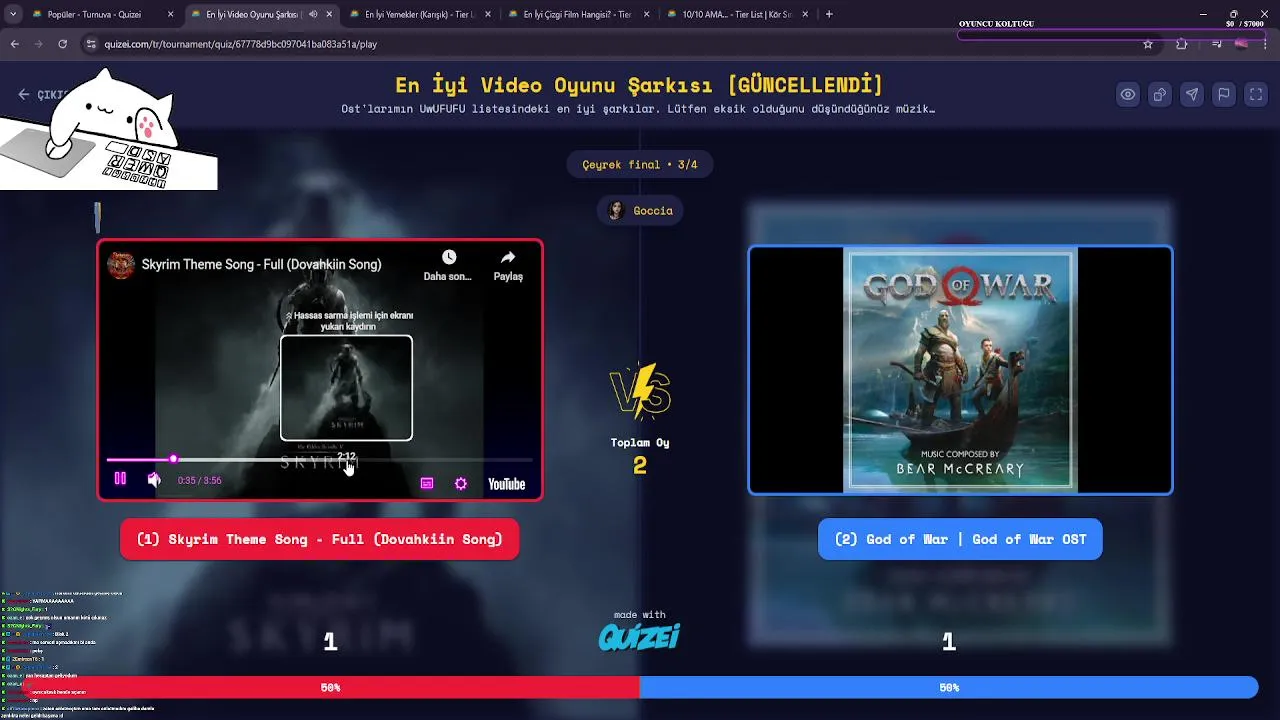
Task: Go back in browser history
Action: 15,44
